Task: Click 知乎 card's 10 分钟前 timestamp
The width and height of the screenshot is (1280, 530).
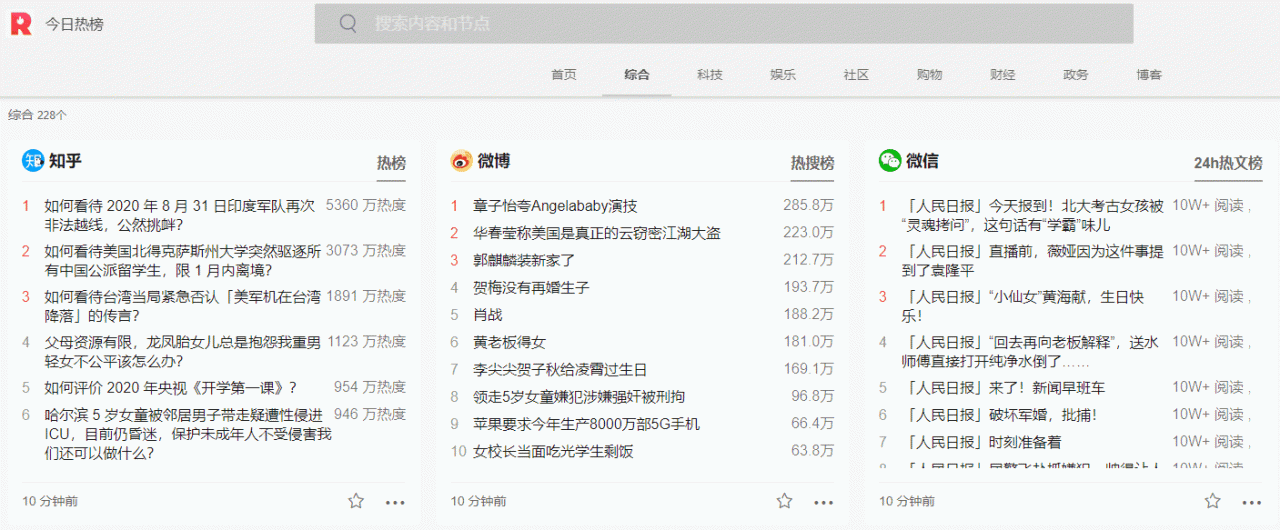Action: click(x=51, y=501)
